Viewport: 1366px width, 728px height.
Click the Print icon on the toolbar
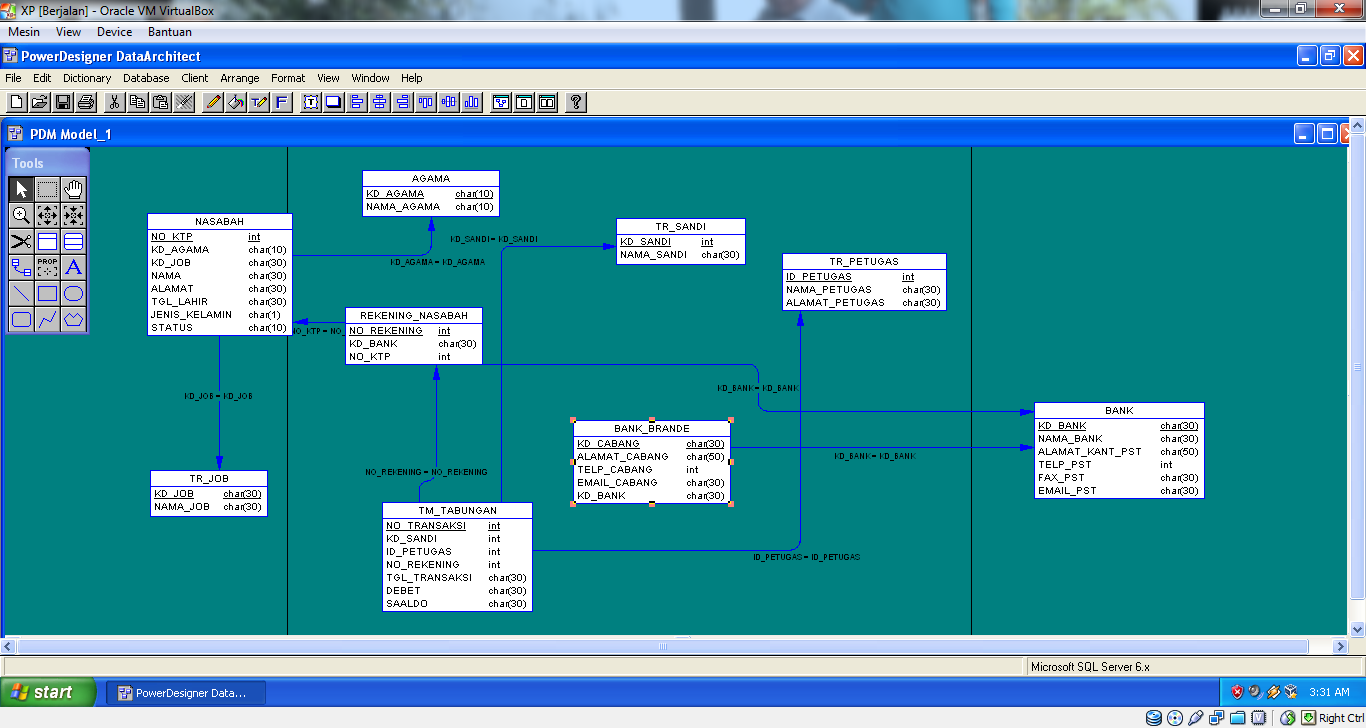click(x=86, y=101)
